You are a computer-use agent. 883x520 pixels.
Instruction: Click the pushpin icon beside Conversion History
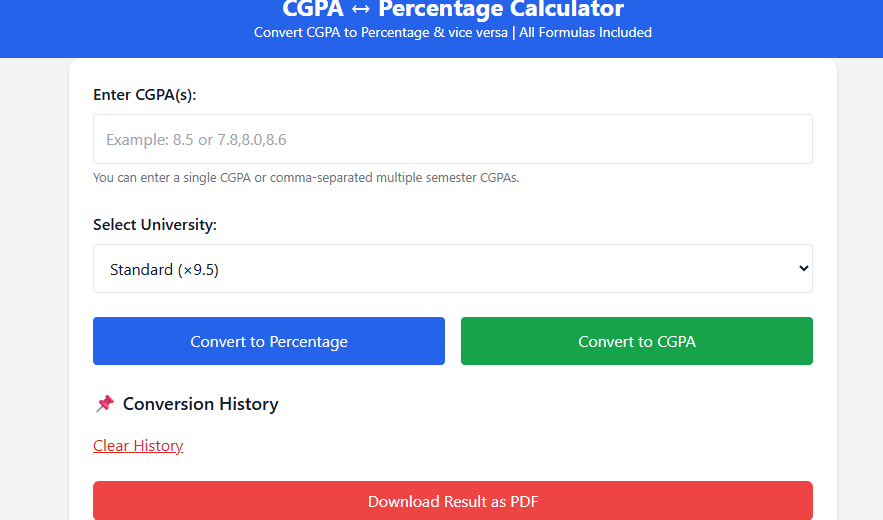(105, 403)
